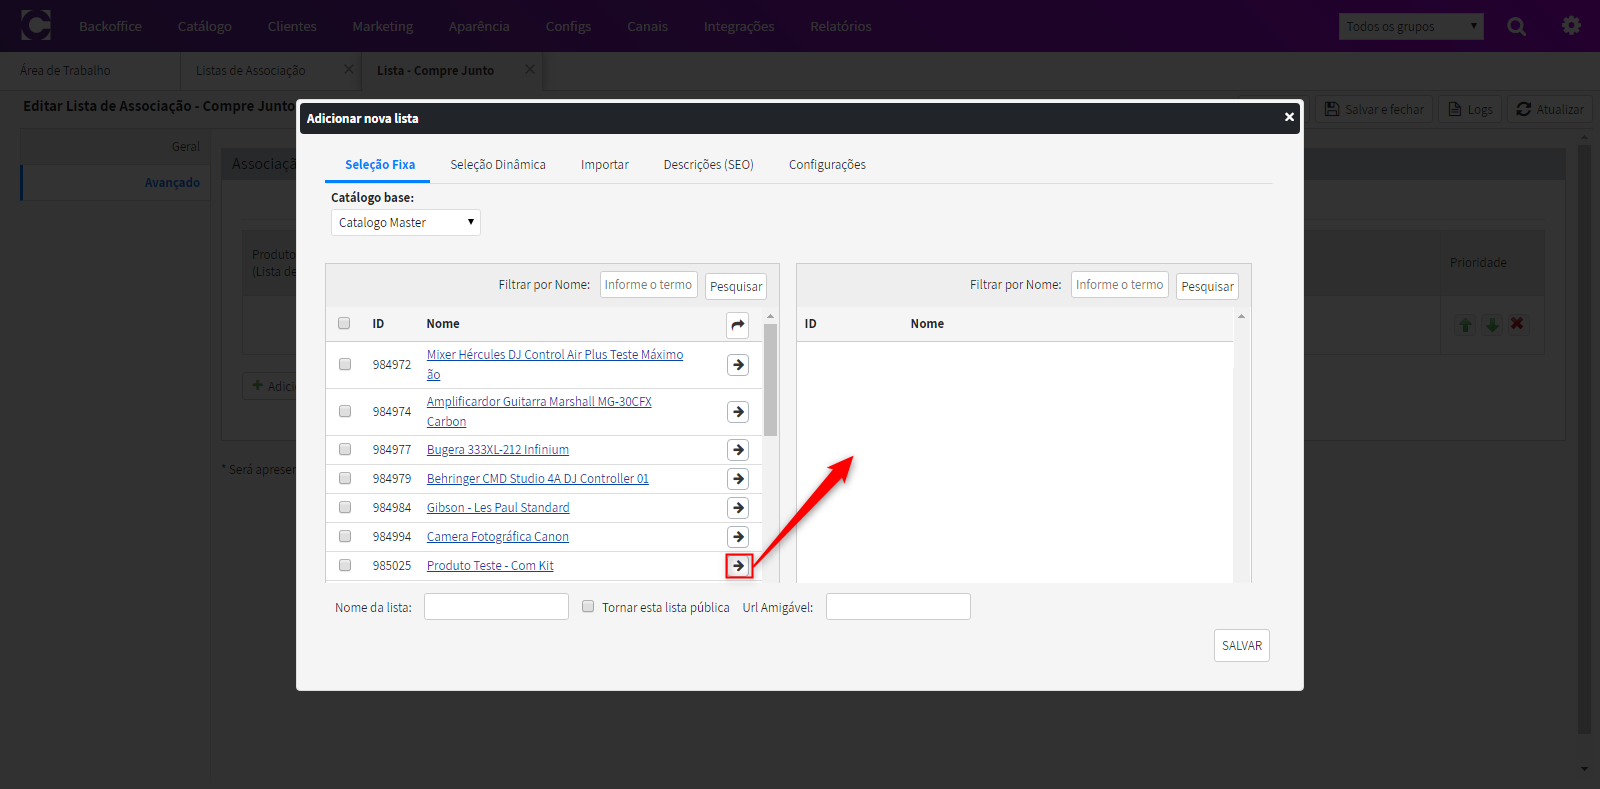Open the Configs menu
Viewport: 1600px width, 789px height.
(568, 26)
